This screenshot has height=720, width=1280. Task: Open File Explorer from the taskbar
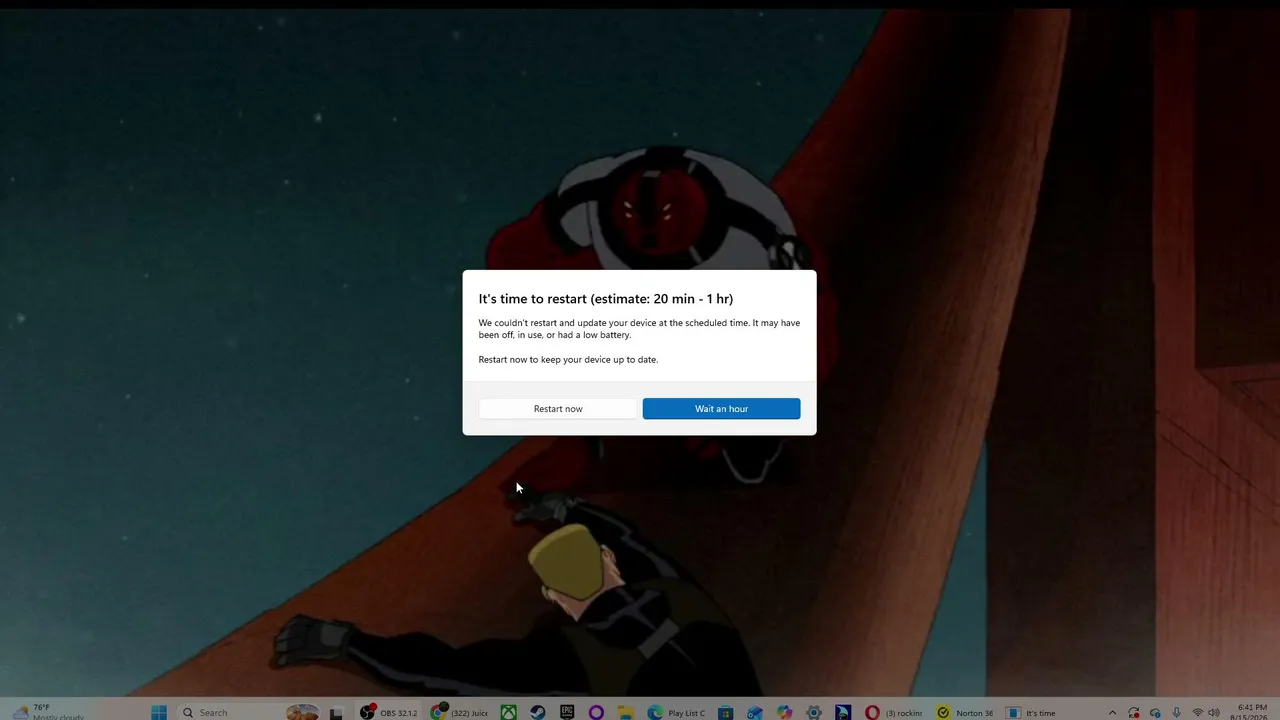[625, 712]
